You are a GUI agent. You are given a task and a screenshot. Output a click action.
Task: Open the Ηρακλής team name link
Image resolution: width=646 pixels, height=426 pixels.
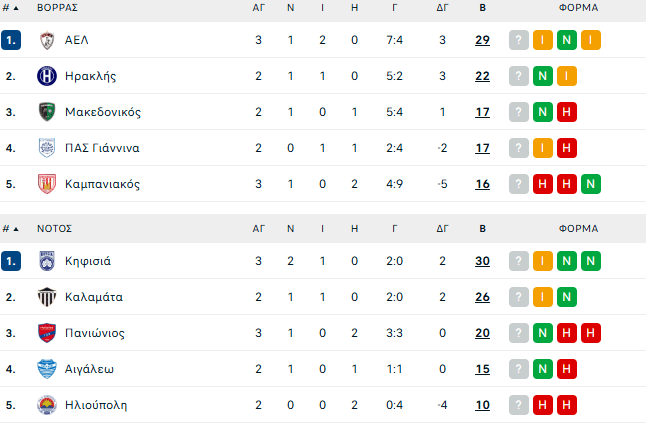[x=91, y=76]
